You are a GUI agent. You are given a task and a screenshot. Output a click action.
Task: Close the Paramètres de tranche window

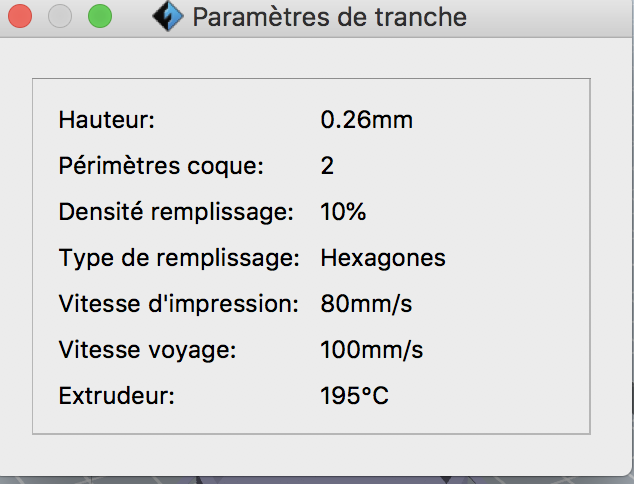click(x=21, y=17)
